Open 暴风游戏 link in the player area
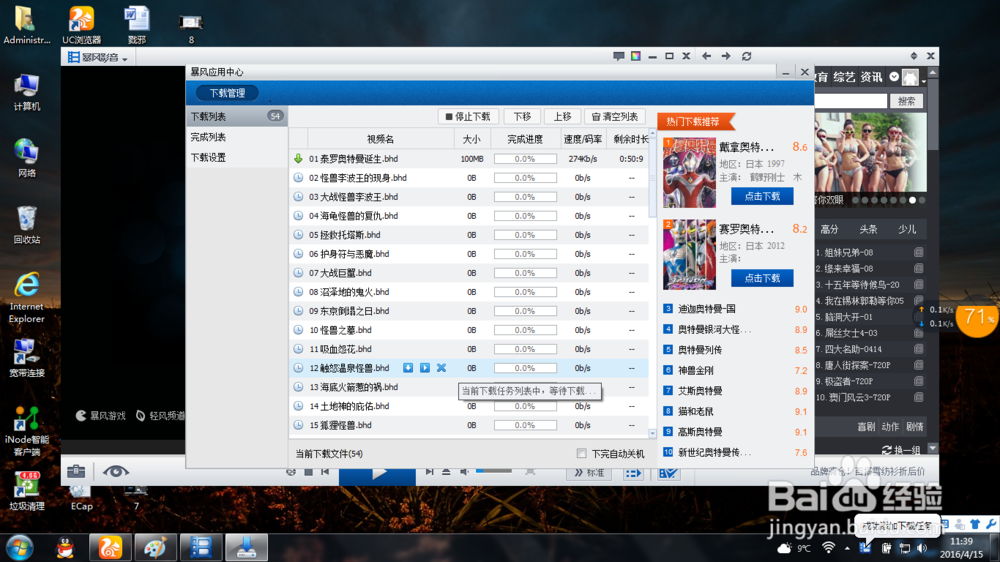The image size is (1000, 562). point(101,416)
